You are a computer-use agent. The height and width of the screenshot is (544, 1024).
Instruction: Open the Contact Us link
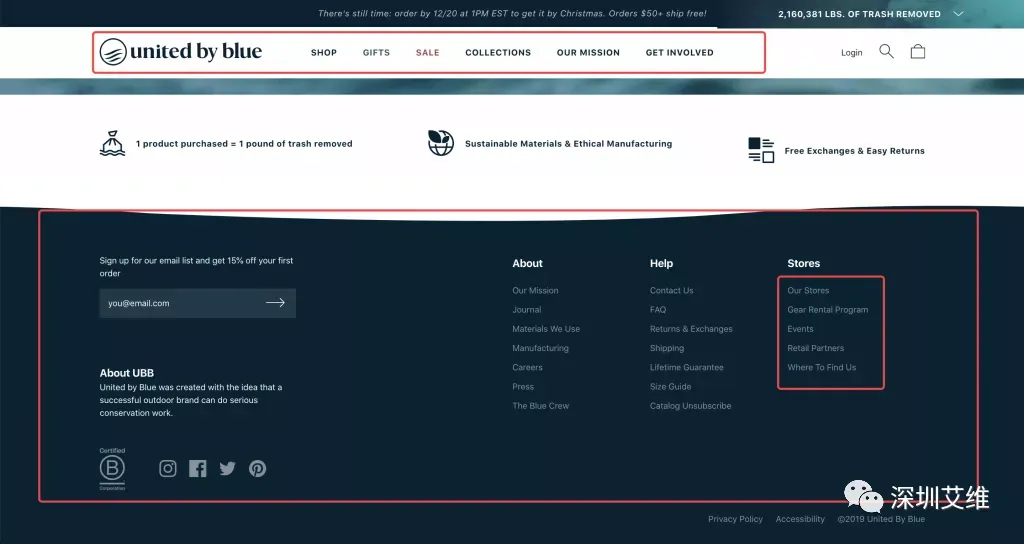(x=671, y=291)
